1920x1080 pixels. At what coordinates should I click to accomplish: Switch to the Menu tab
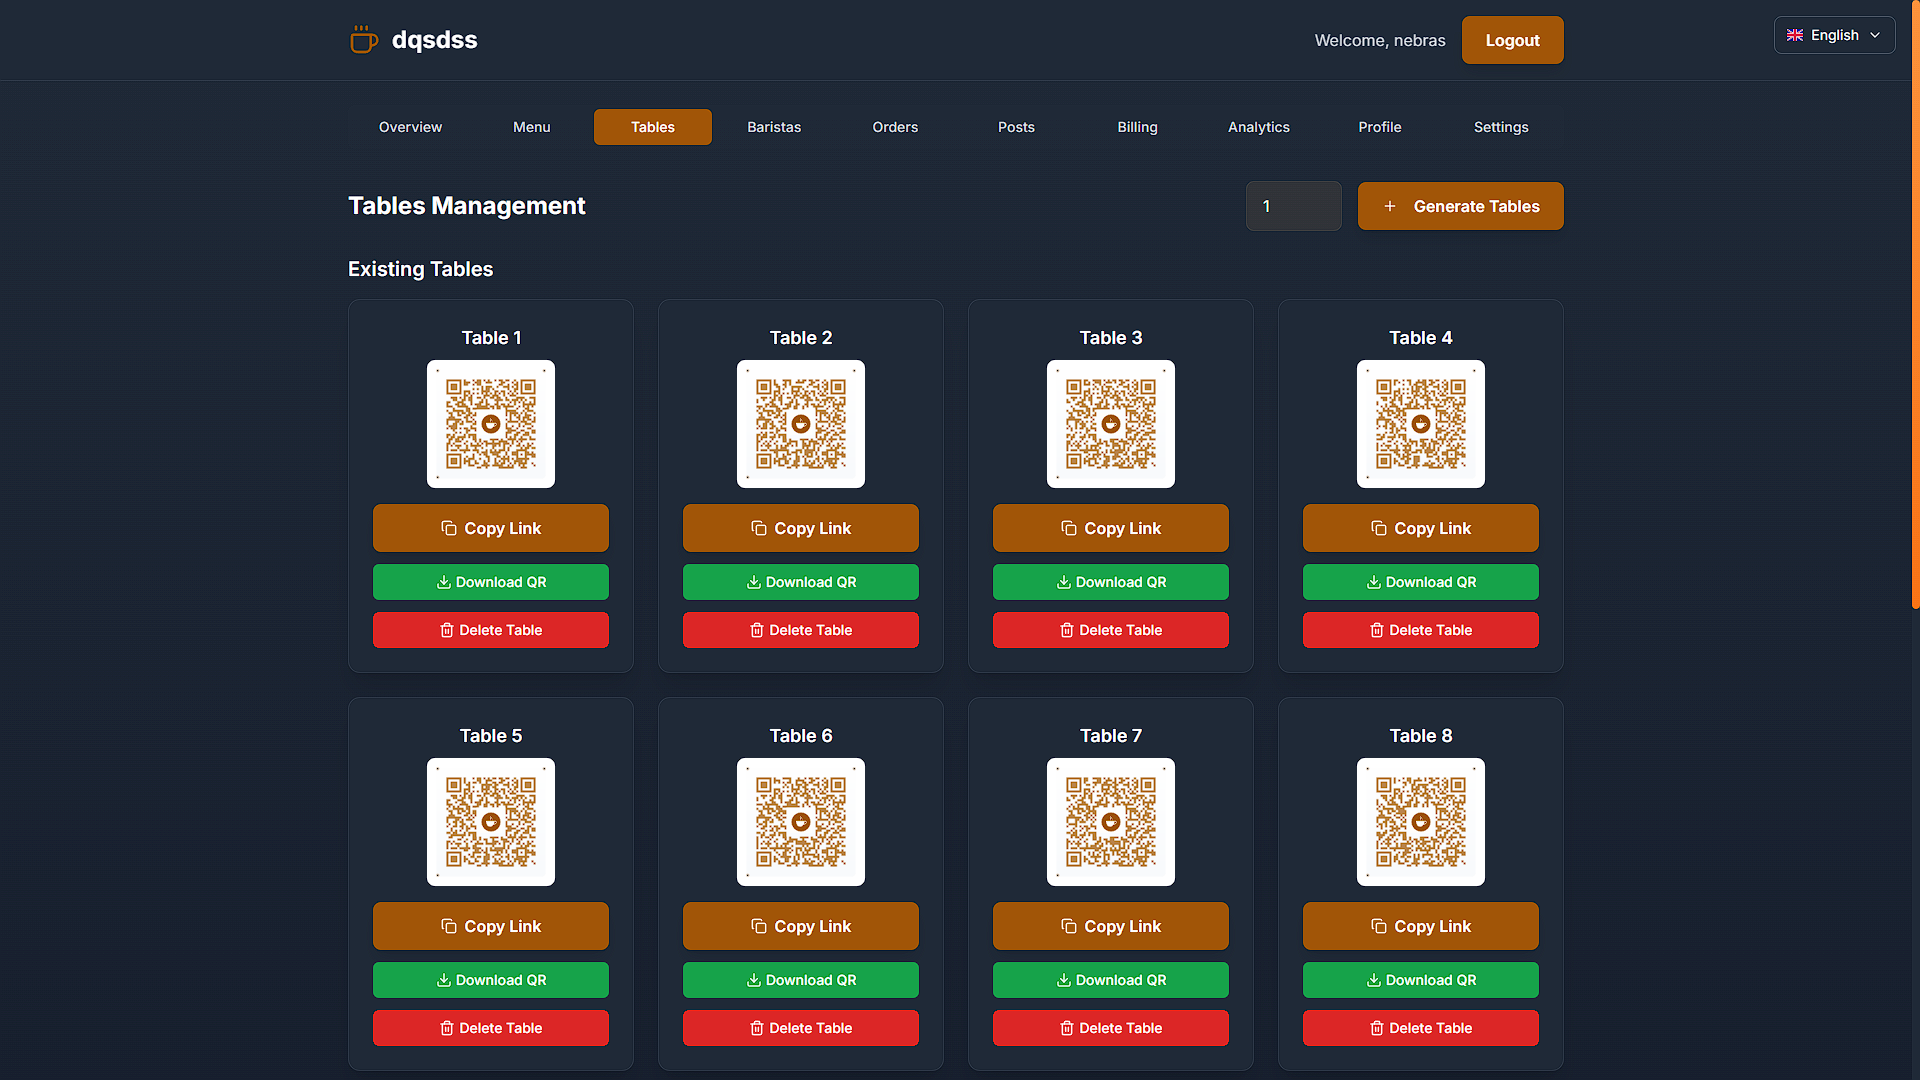(x=532, y=127)
